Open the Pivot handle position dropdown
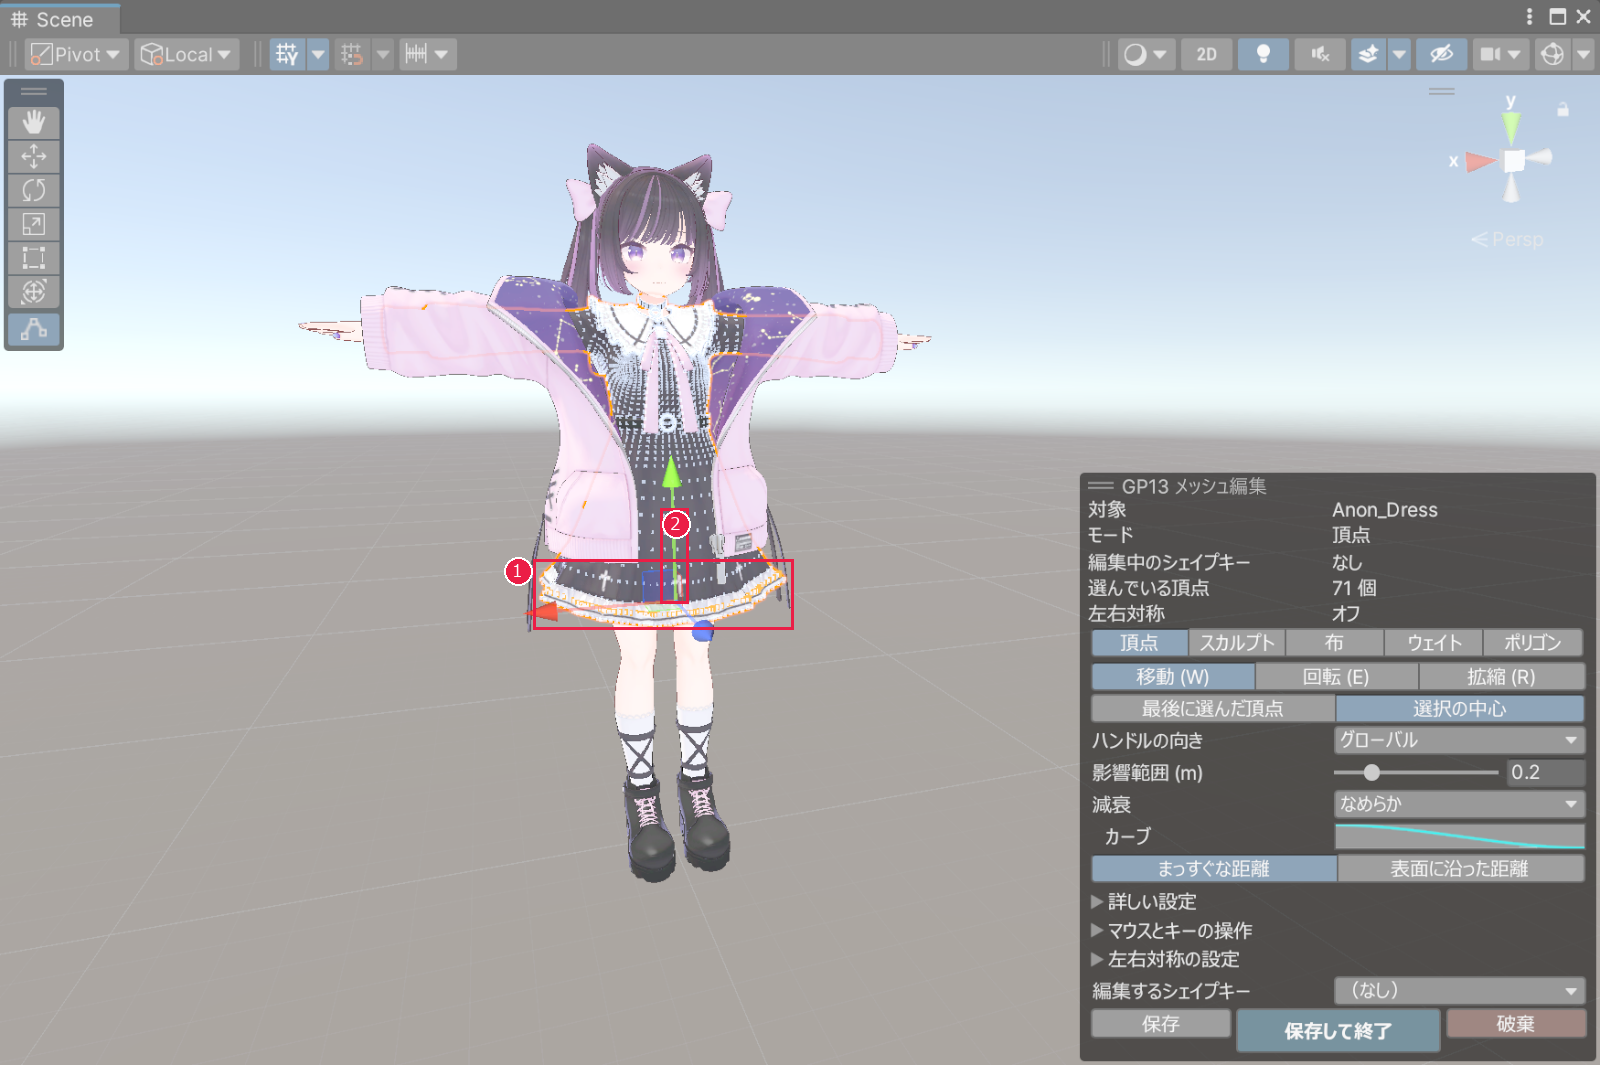The height and width of the screenshot is (1065, 1600). click(x=76, y=54)
